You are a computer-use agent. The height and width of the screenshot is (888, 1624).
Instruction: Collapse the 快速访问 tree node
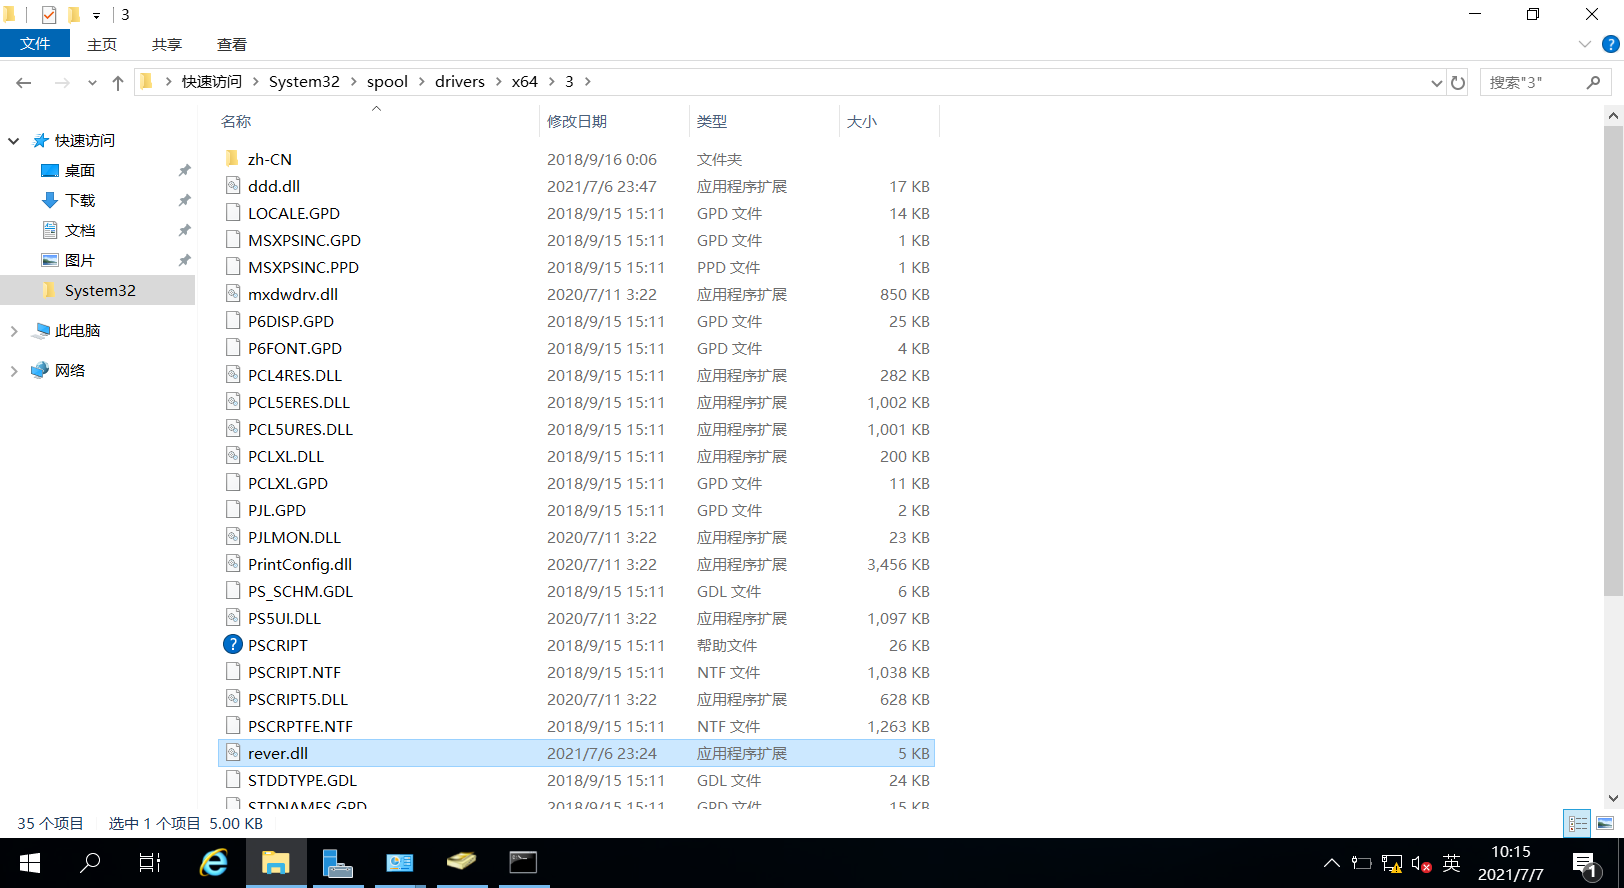pyautogui.click(x=14, y=141)
